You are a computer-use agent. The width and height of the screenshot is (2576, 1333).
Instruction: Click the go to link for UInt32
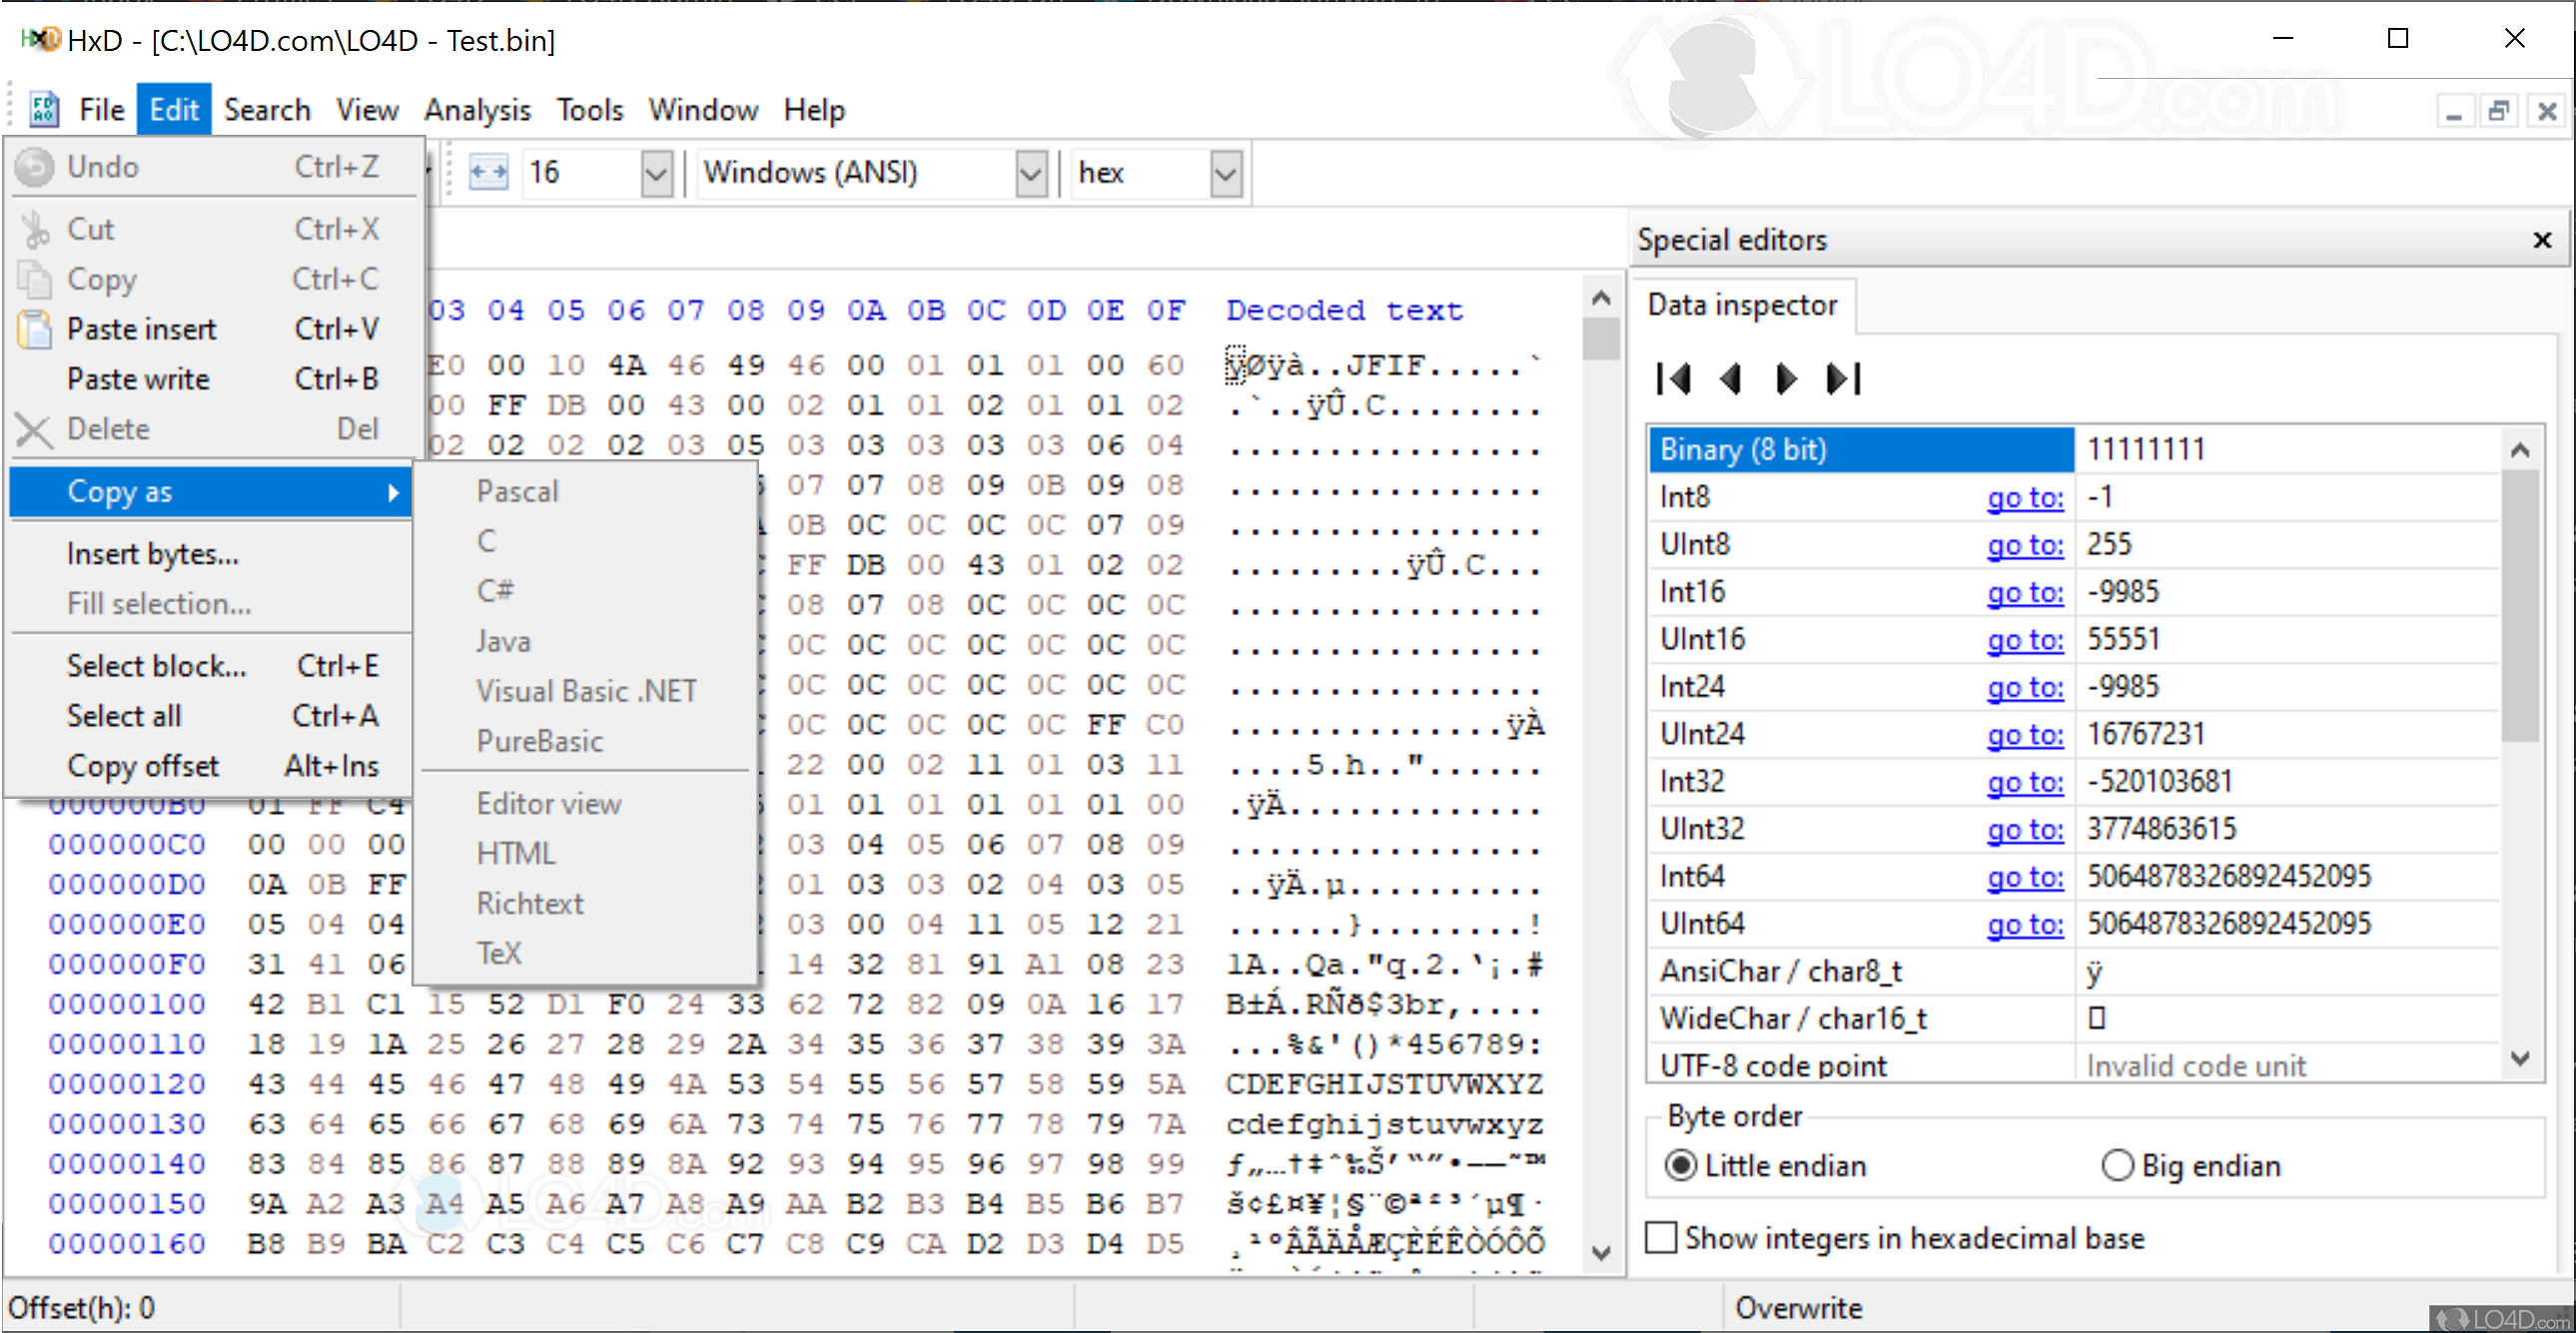coord(2024,830)
